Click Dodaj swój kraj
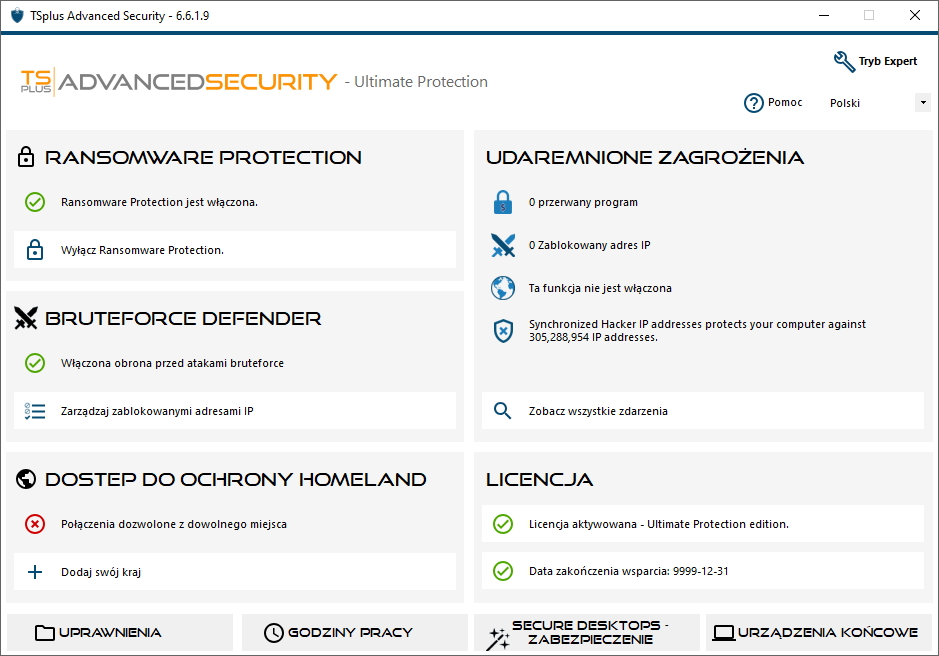This screenshot has width=939, height=656. click(235, 572)
